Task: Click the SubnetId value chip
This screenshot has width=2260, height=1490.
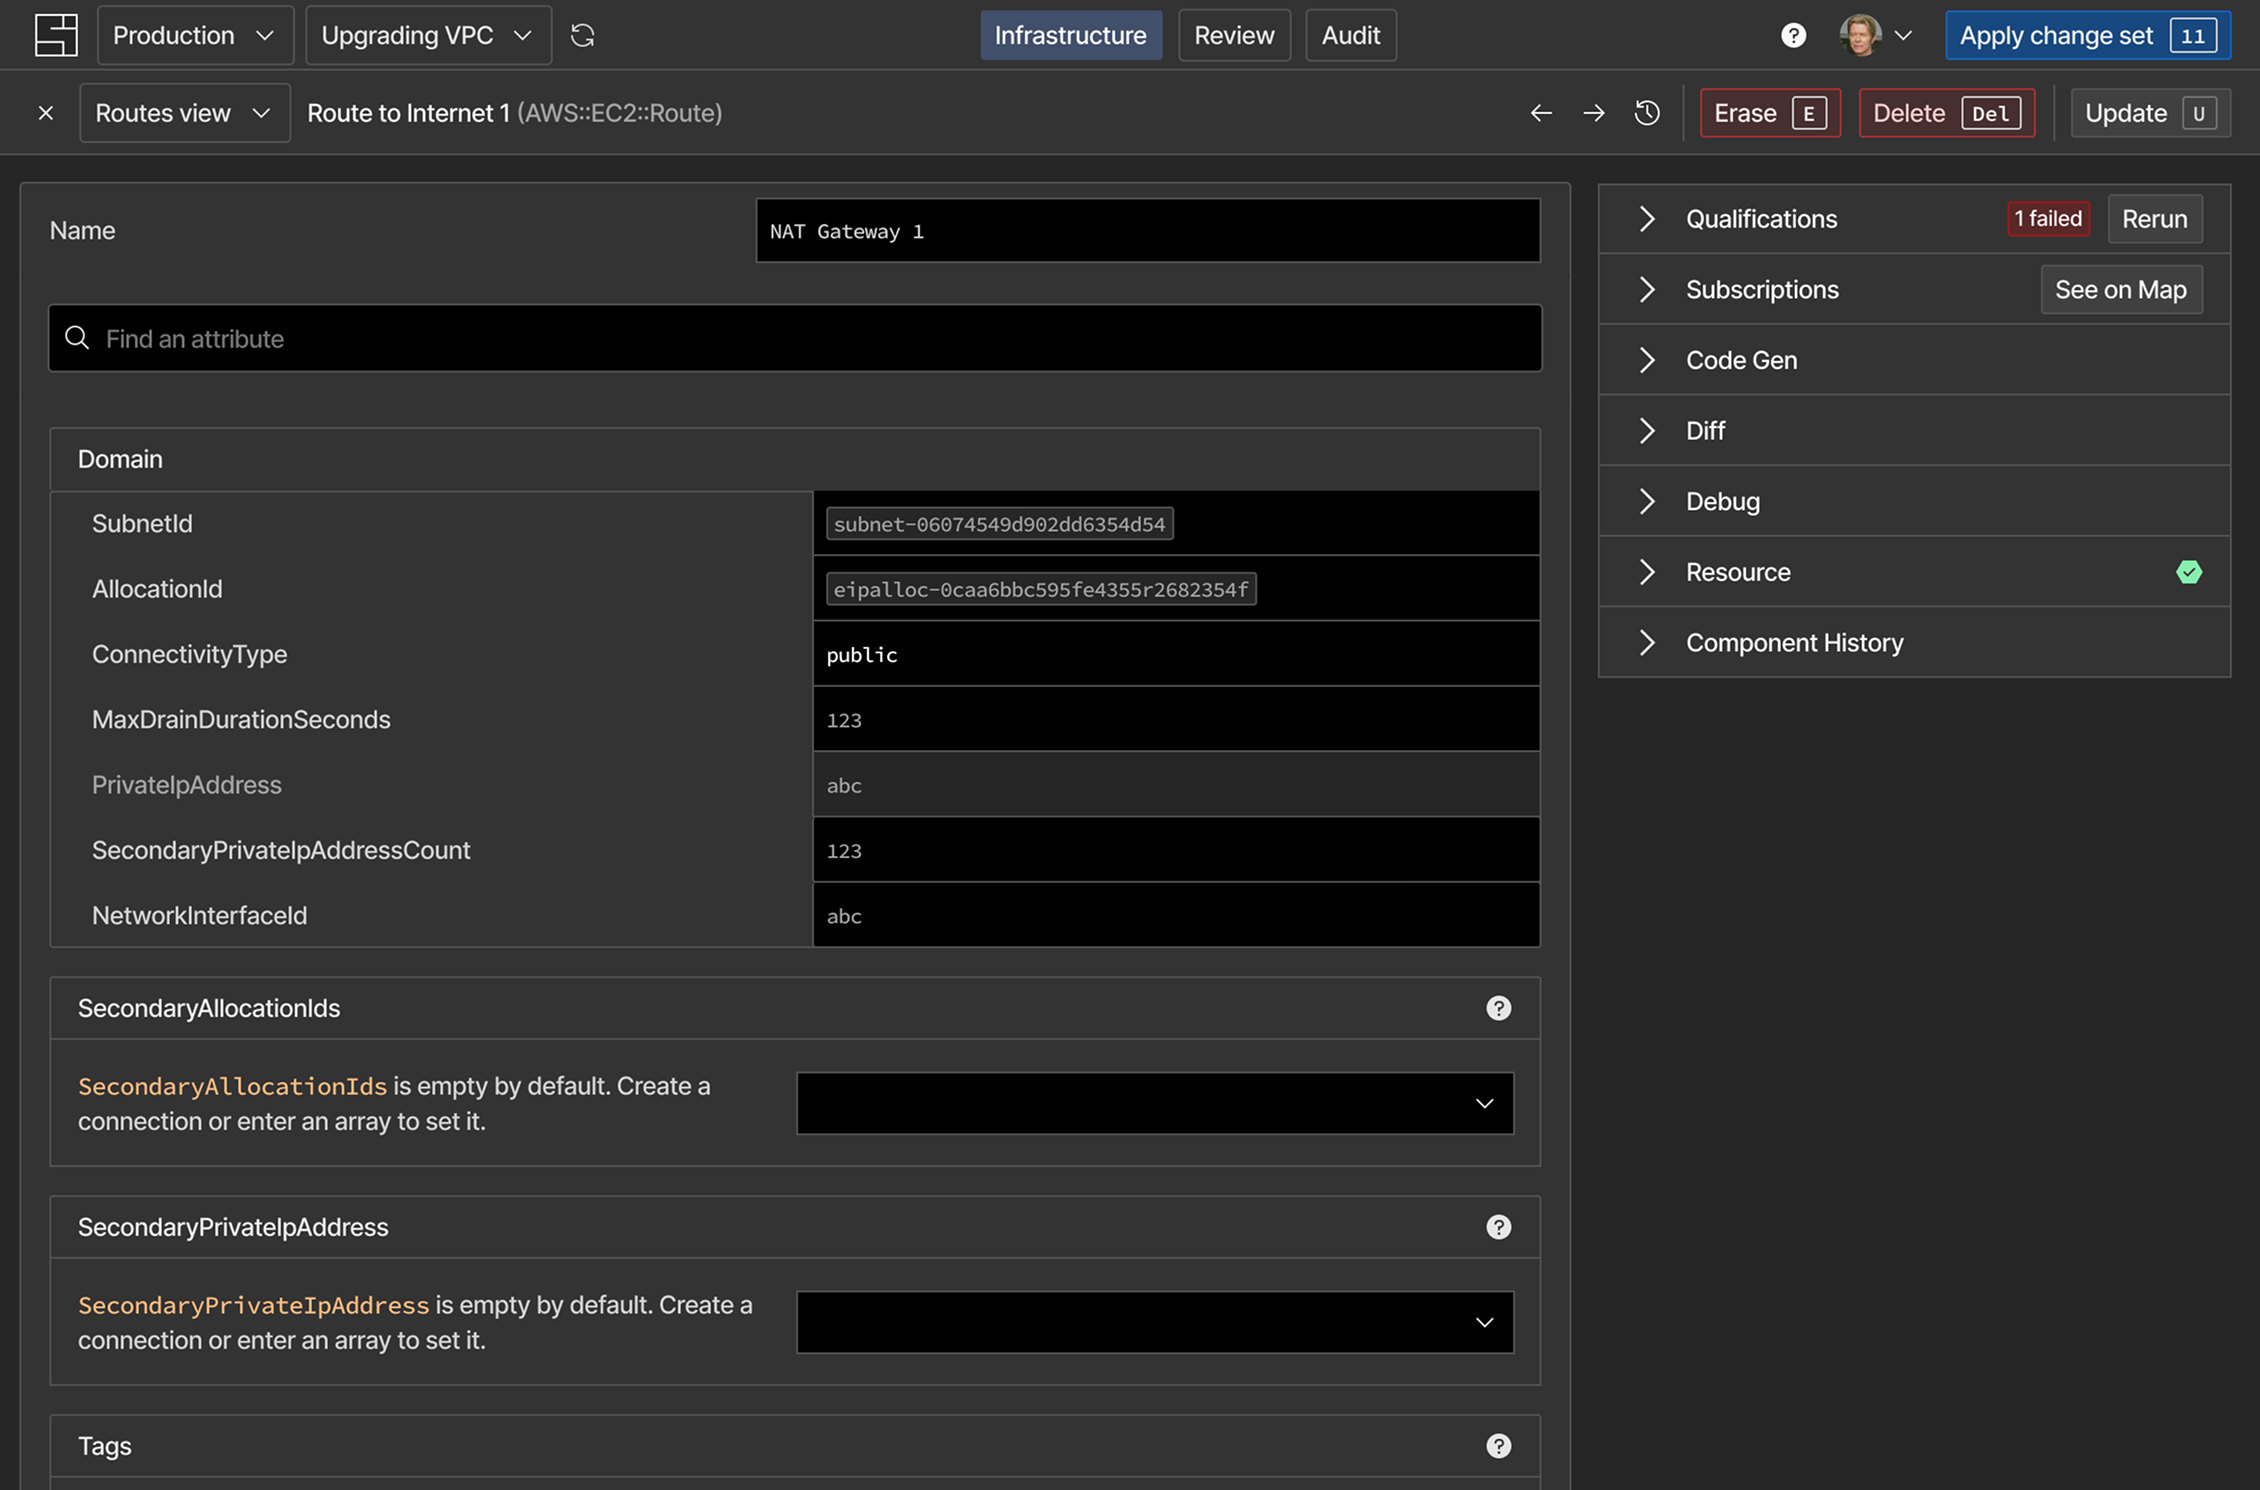Action: 999,524
